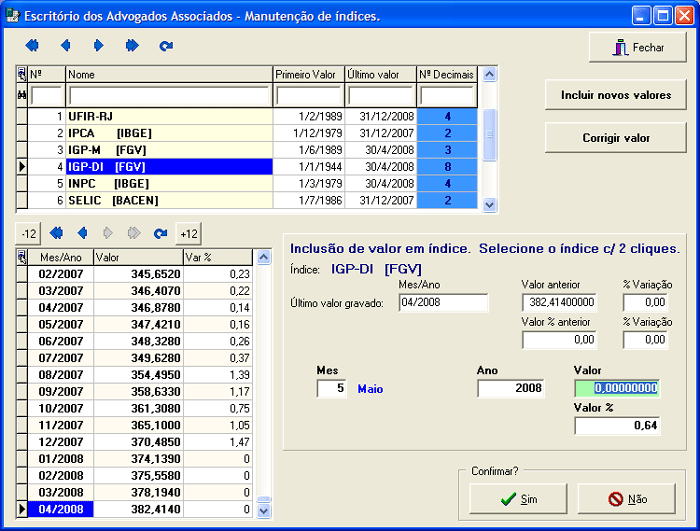Click the Mes/Ano column header
The width and height of the screenshot is (700, 531).
(x=61, y=257)
